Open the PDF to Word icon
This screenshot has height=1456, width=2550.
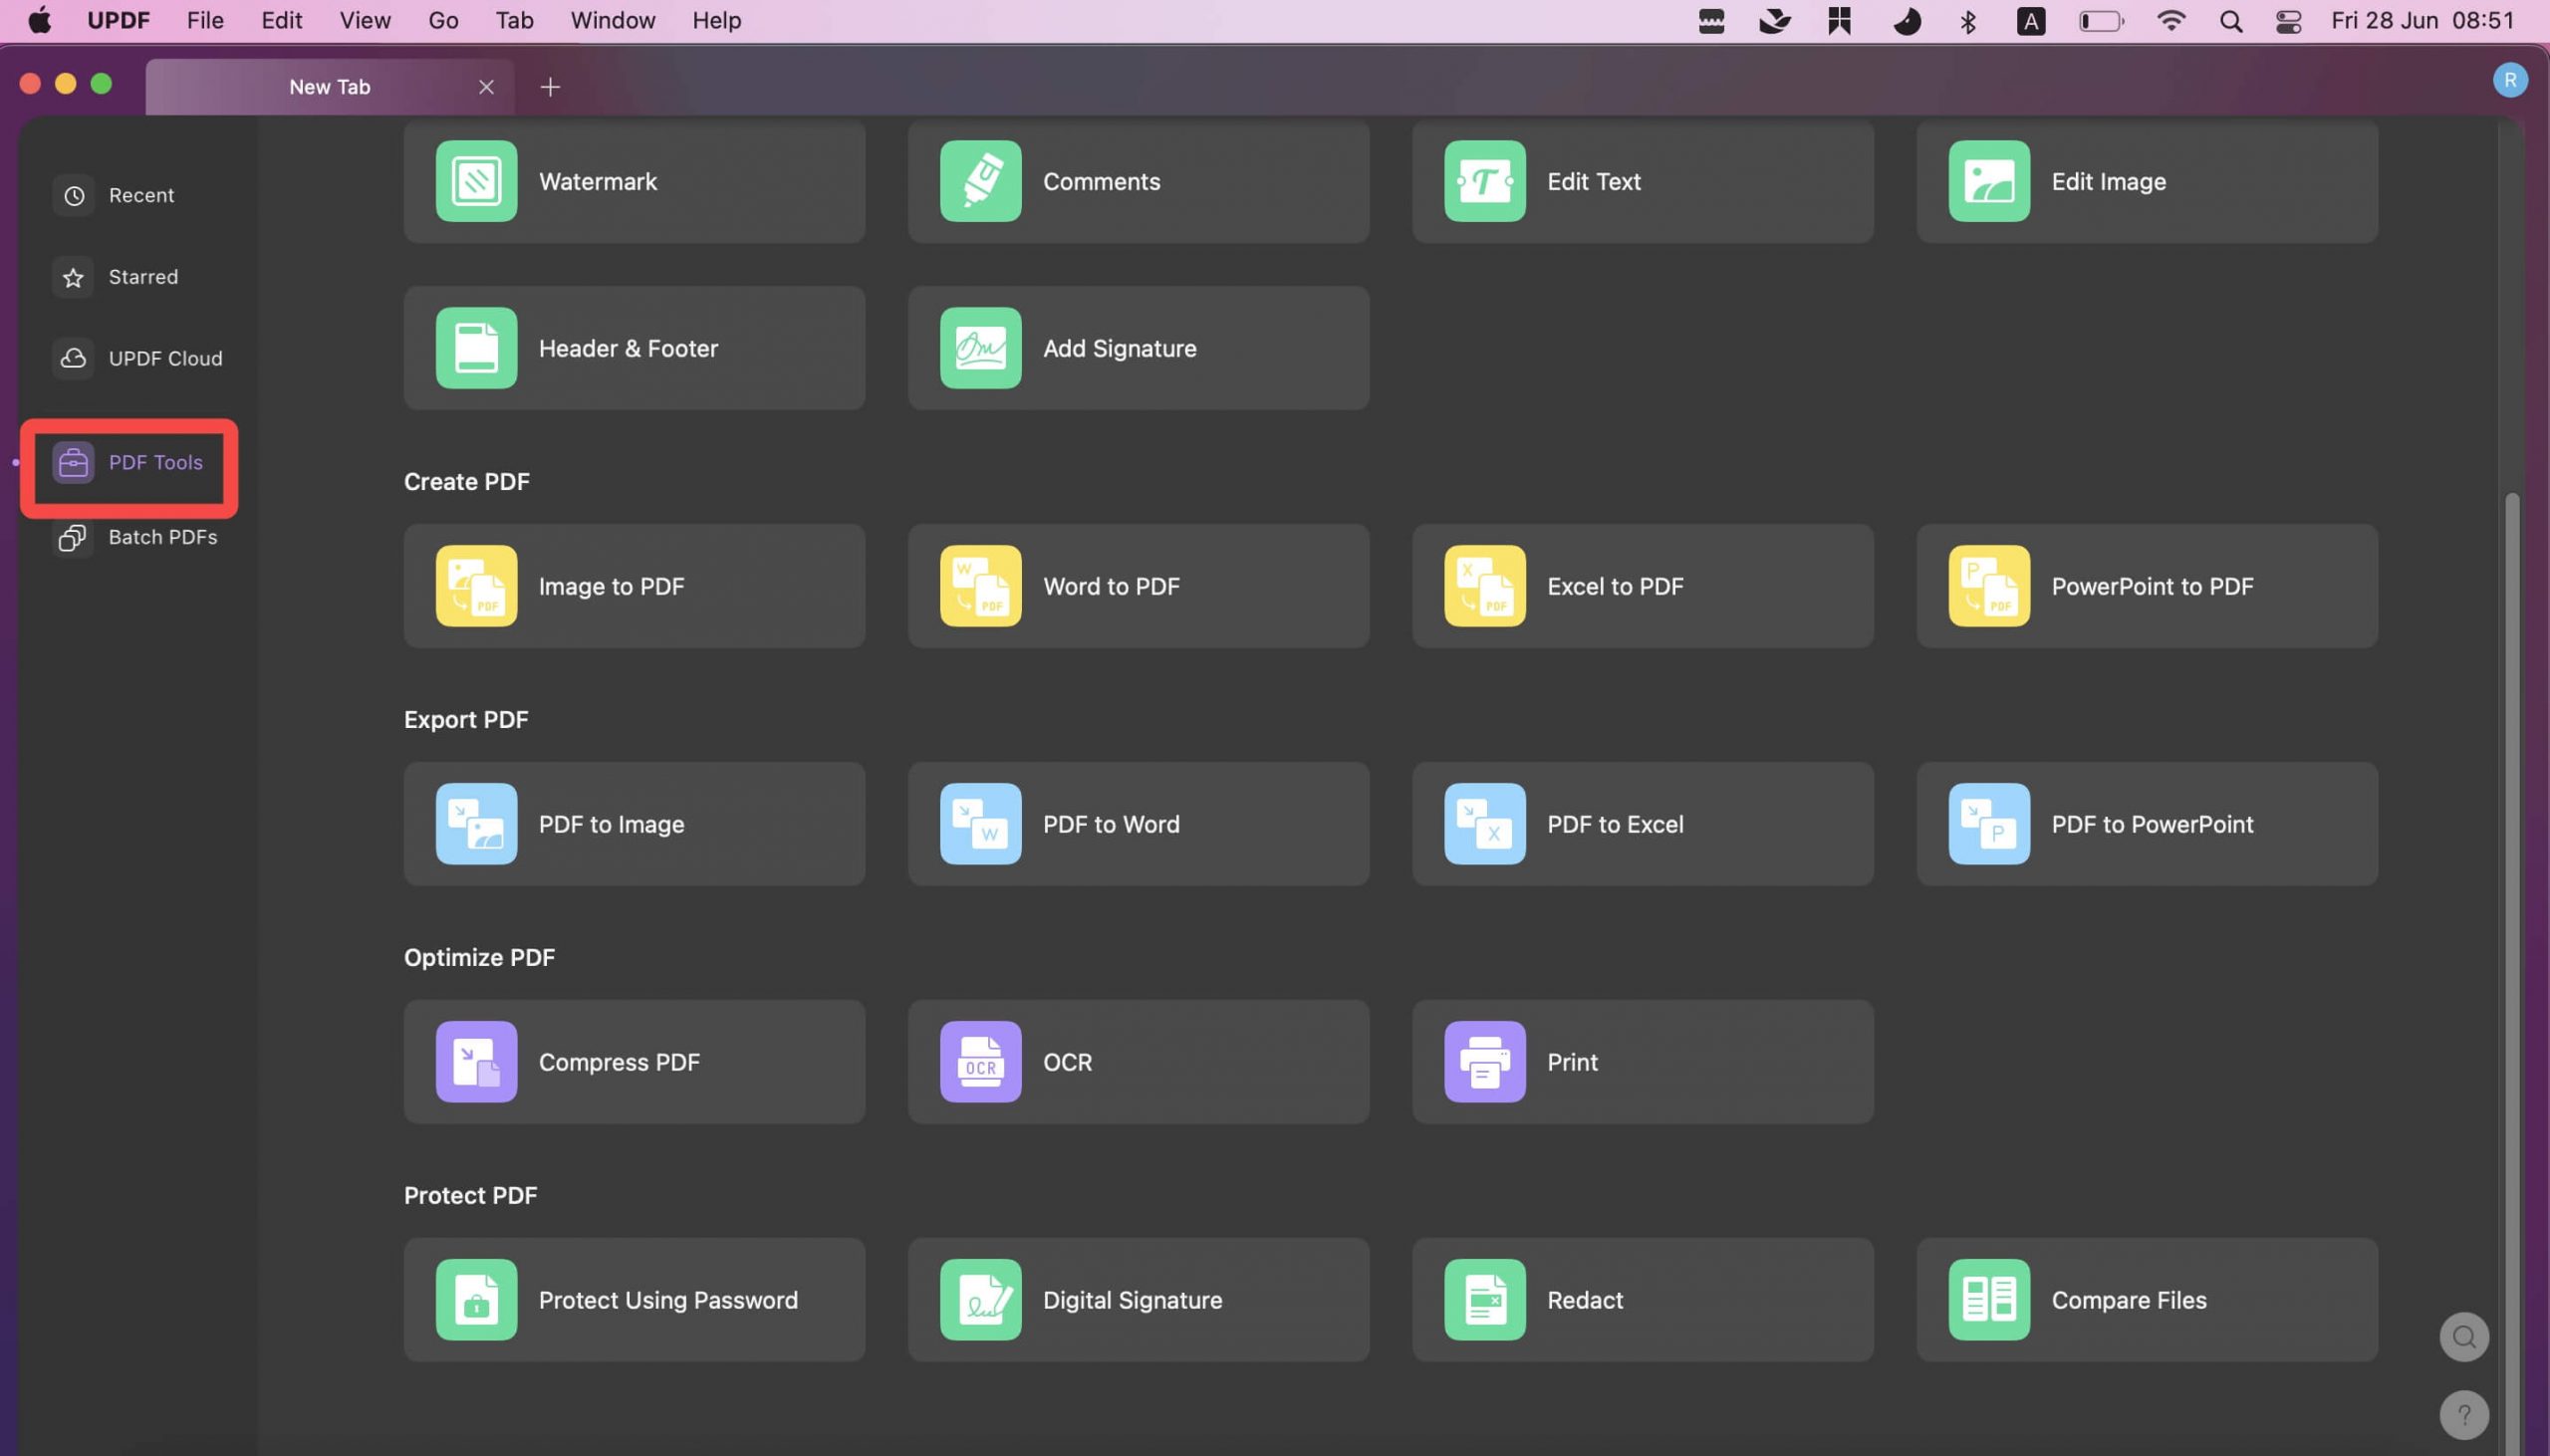980,824
